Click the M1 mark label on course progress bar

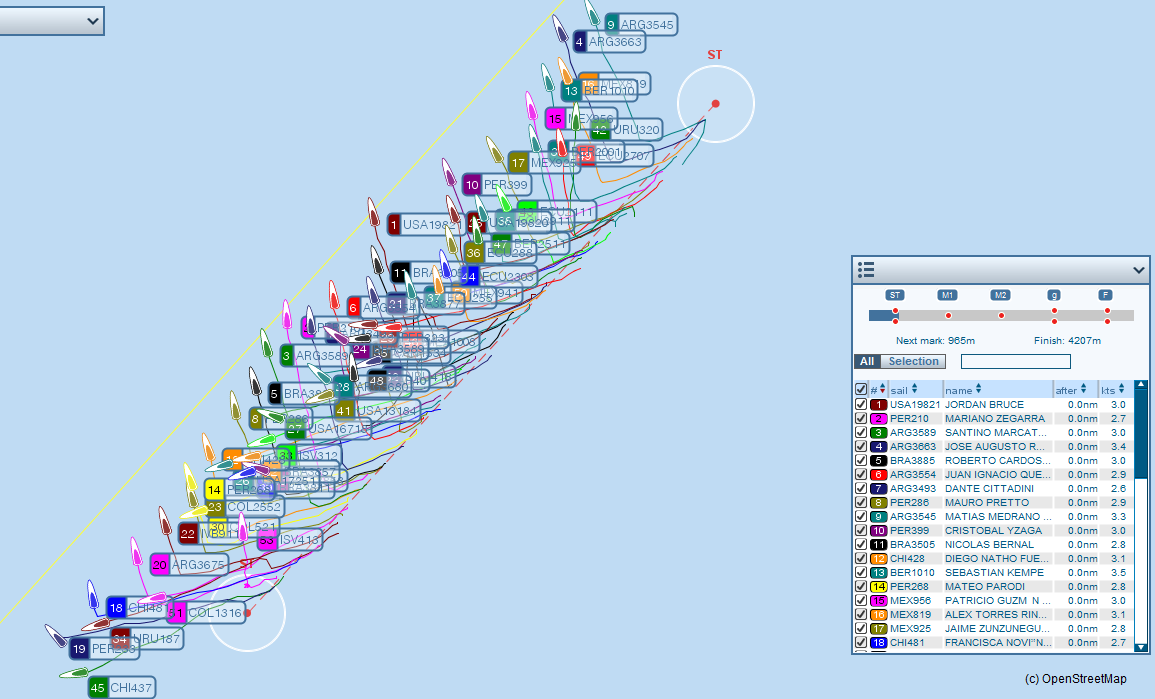[948, 295]
